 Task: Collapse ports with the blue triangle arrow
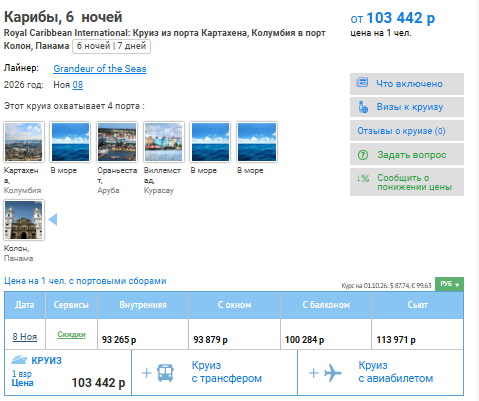(53, 220)
